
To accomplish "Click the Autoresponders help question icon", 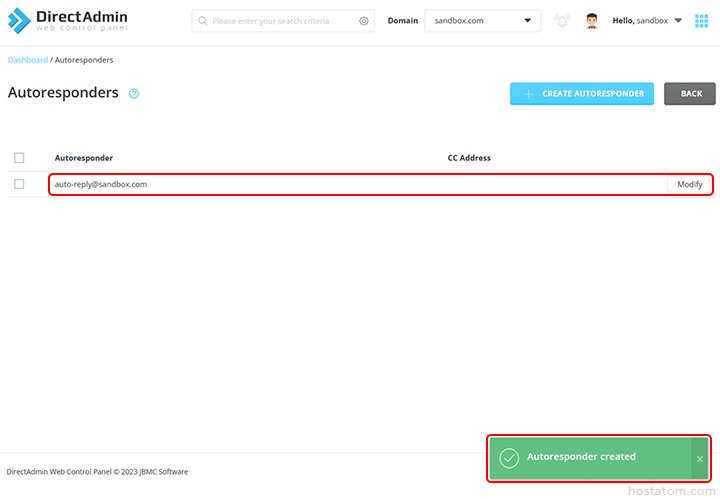I will click(x=134, y=94).
